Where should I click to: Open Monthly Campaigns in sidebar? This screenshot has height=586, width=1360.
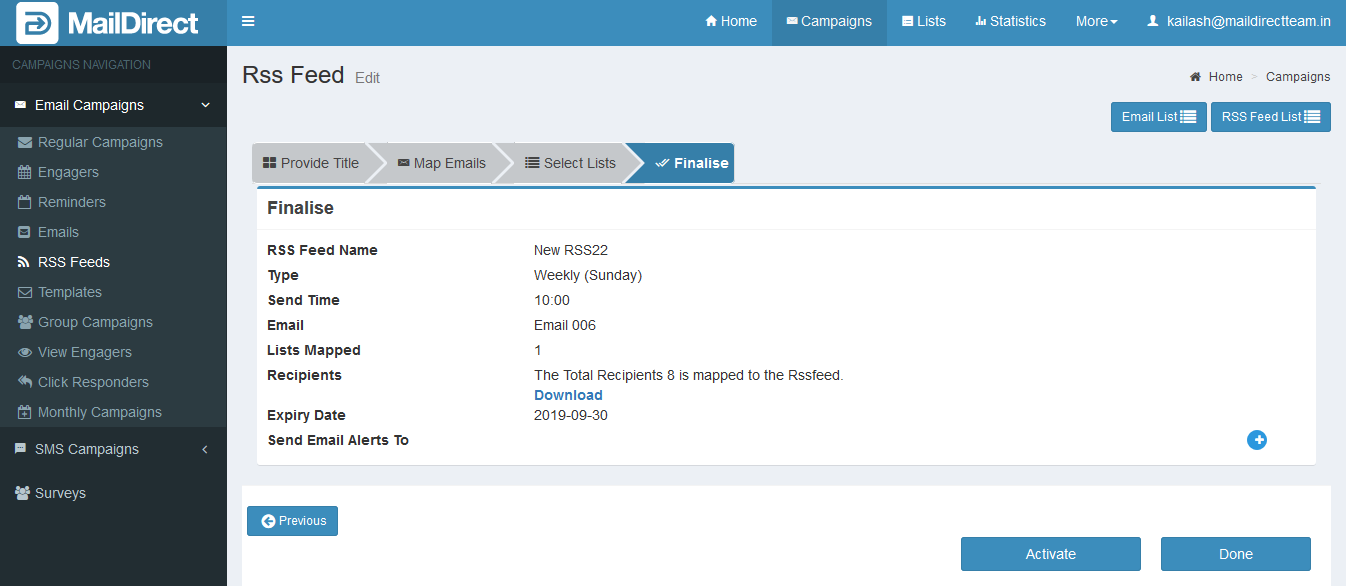pos(99,412)
